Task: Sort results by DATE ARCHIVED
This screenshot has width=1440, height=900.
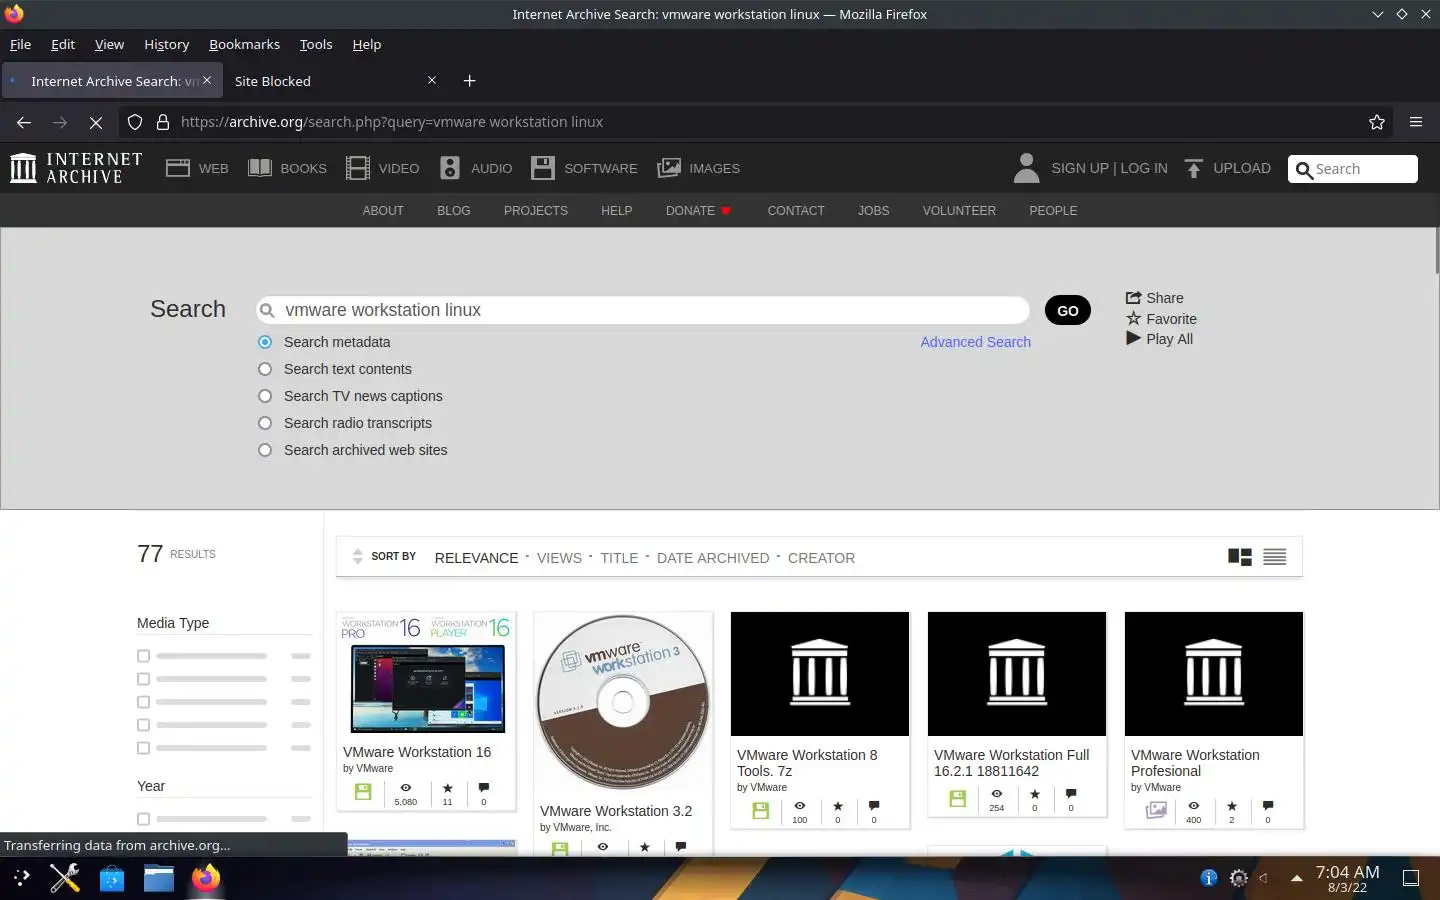Action: click(x=713, y=558)
